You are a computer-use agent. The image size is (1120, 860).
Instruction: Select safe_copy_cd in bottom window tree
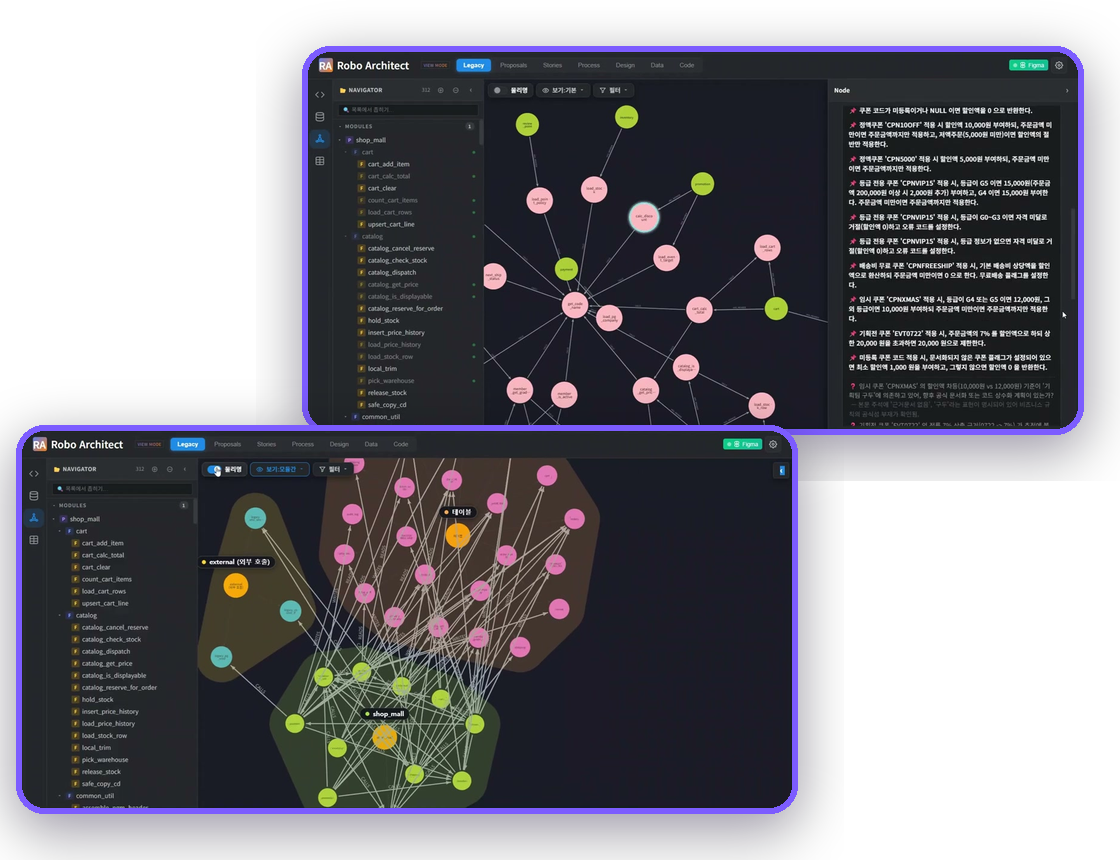click(101, 784)
